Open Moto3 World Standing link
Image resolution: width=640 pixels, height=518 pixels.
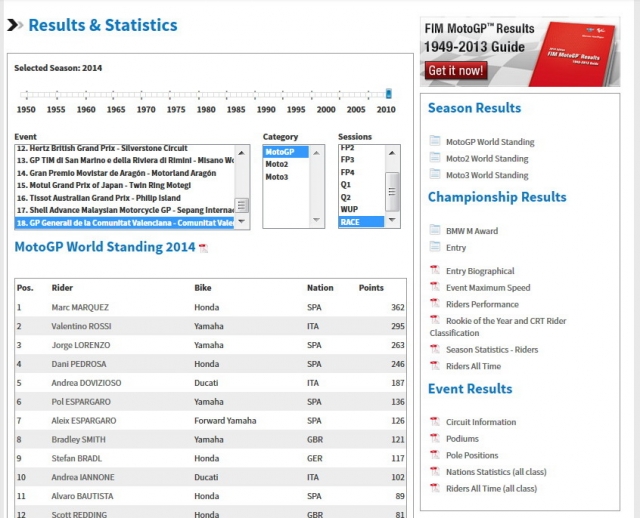tap(487, 176)
